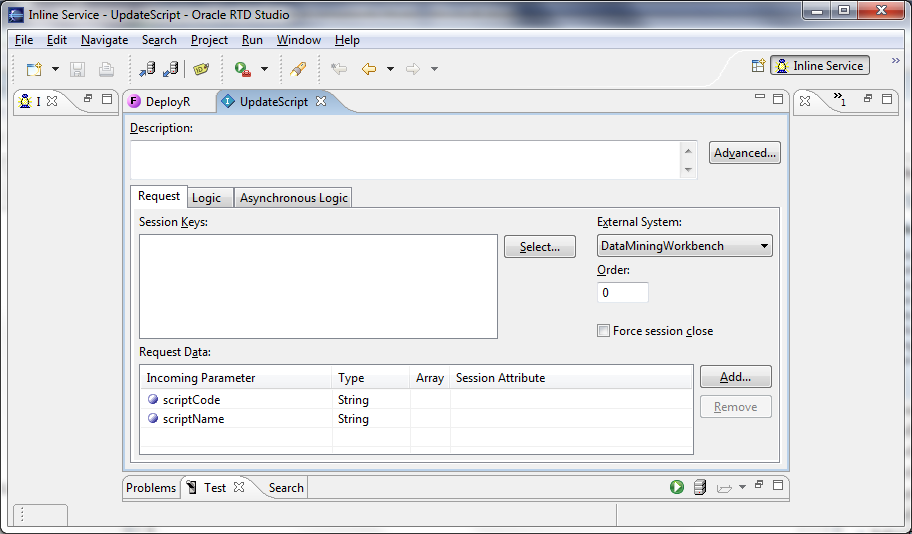Viewport: 912px width, 534px height.
Task: Click the Print toolbar icon
Action: click(106, 69)
